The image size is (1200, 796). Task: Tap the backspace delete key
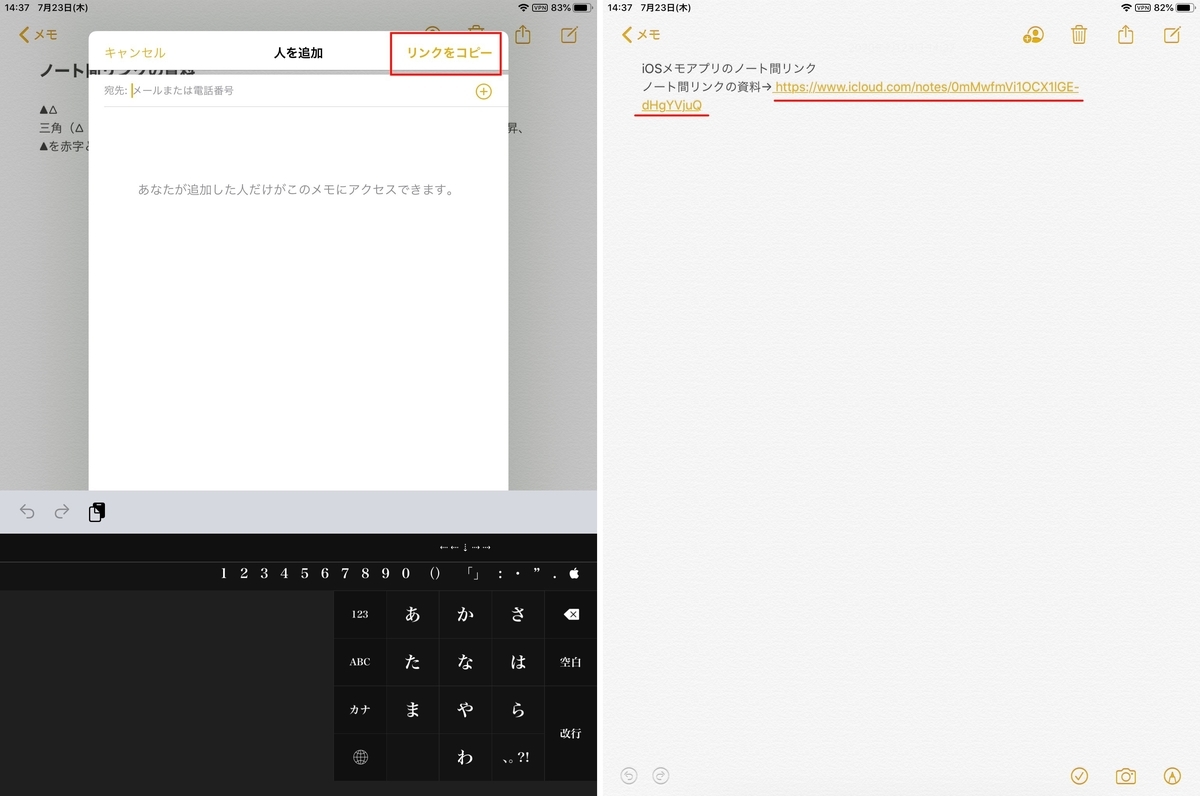coord(571,614)
